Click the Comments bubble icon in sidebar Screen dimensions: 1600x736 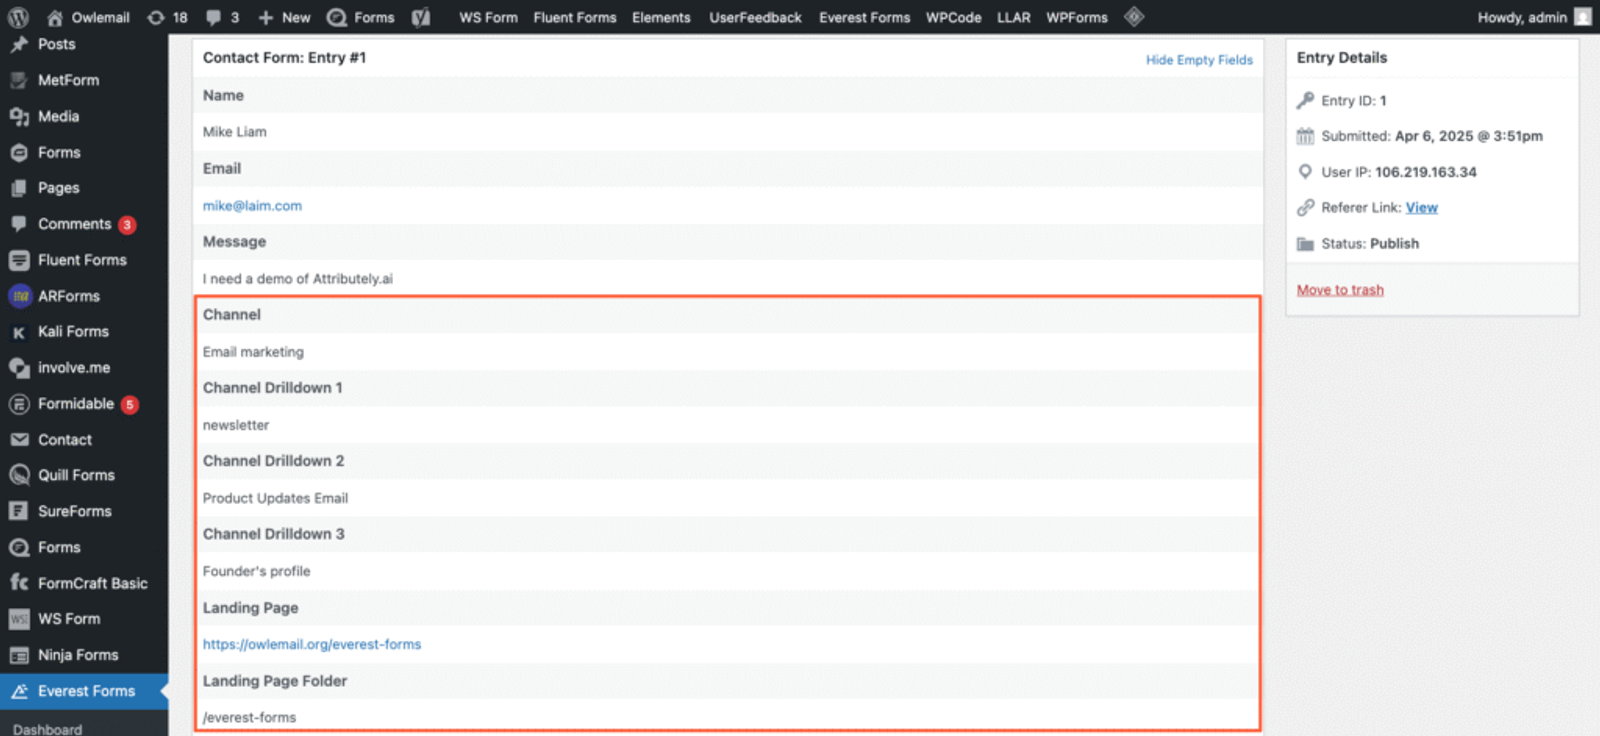click(x=19, y=224)
